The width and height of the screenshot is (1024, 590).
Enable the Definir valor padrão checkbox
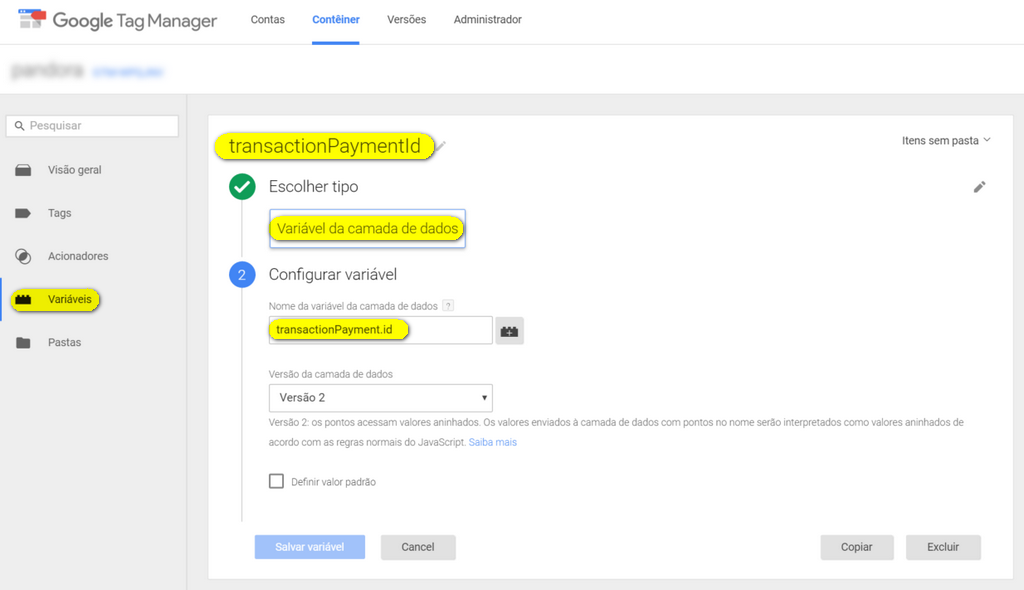(x=276, y=481)
